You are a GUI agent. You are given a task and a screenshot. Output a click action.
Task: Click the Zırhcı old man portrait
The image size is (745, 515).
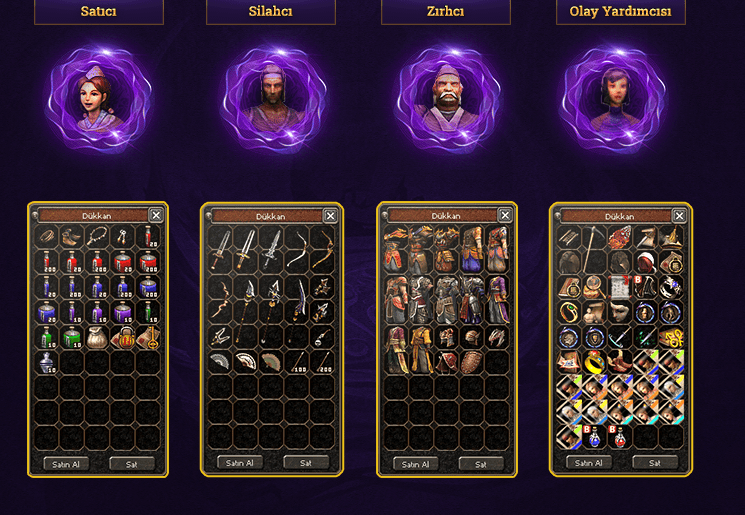[x=447, y=99]
